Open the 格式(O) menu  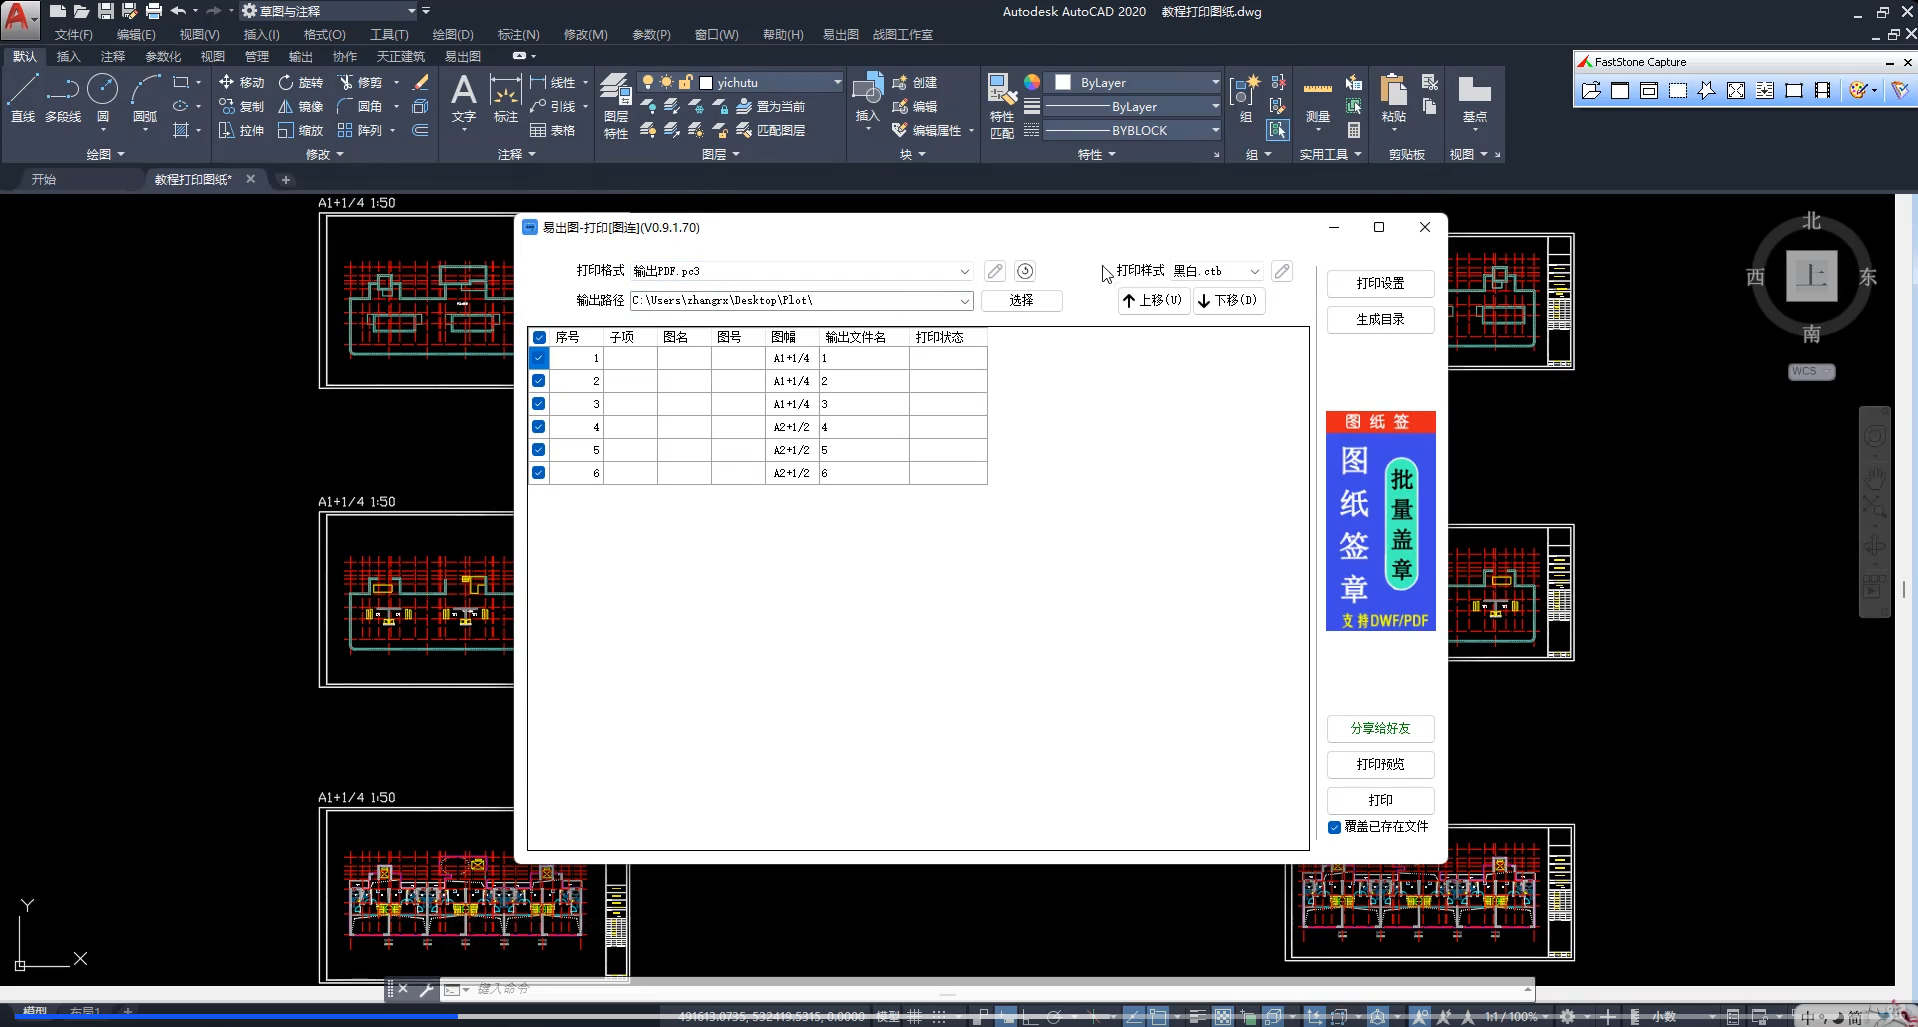pos(325,34)
